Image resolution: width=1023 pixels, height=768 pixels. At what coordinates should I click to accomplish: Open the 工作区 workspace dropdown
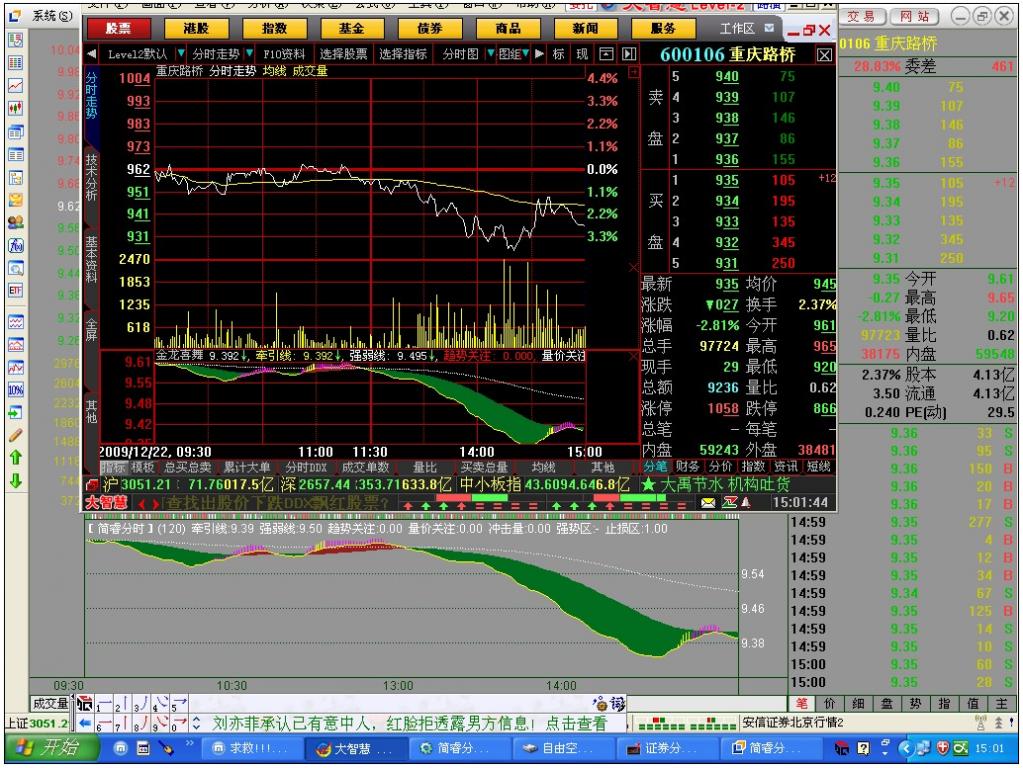pyautogui.click(x=769, y=28)
